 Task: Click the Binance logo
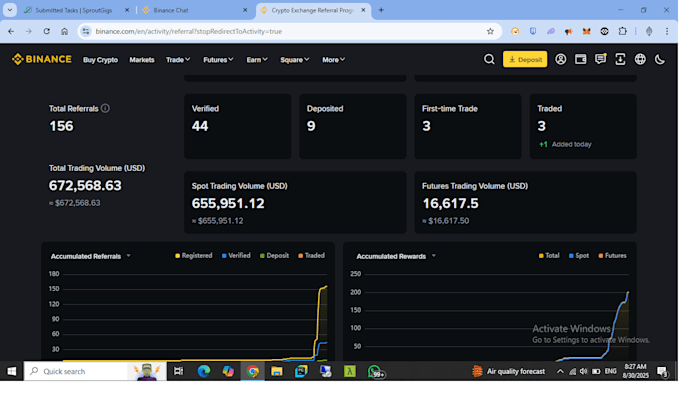[42, 59]
